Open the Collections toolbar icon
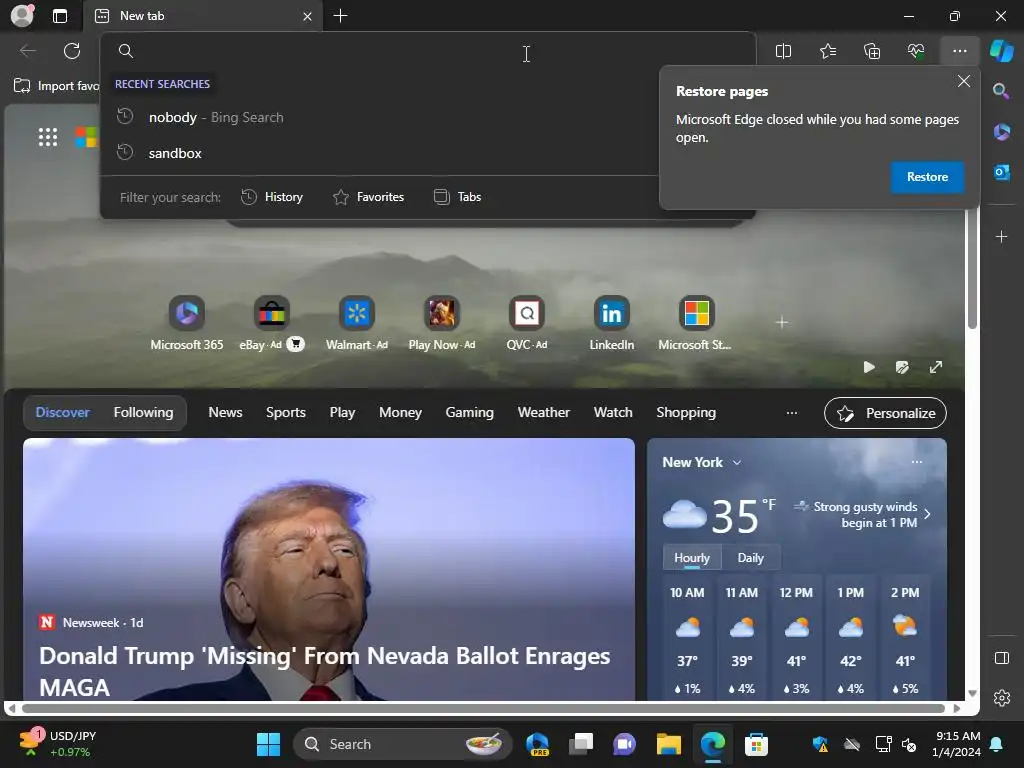The image size is (1024, 768). click(x=872, y=51)
